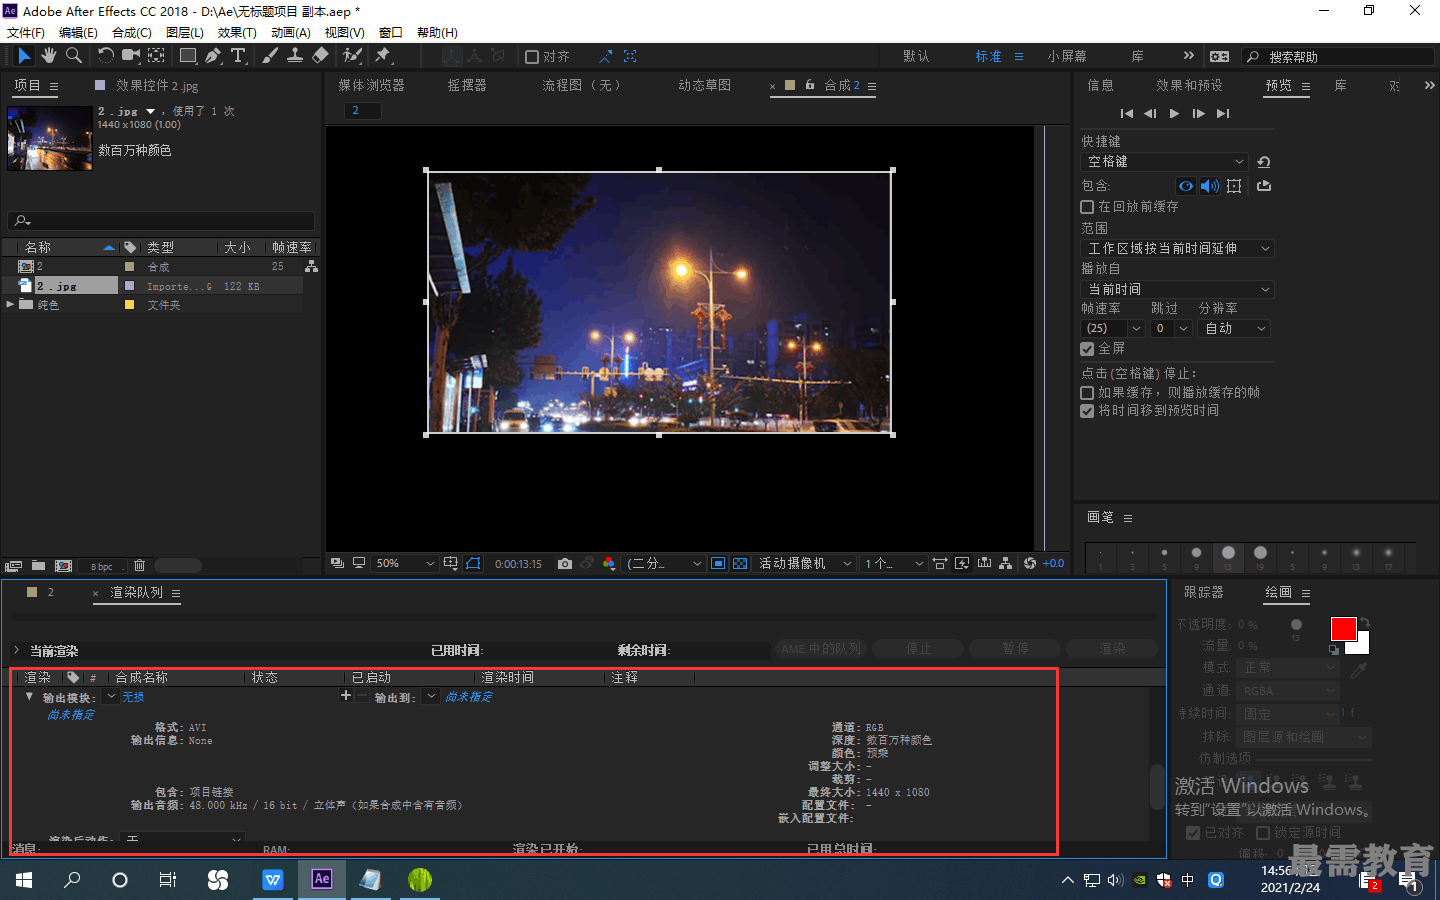
Task: Expand the 当前渲染 section
Action: click(16, 650)
